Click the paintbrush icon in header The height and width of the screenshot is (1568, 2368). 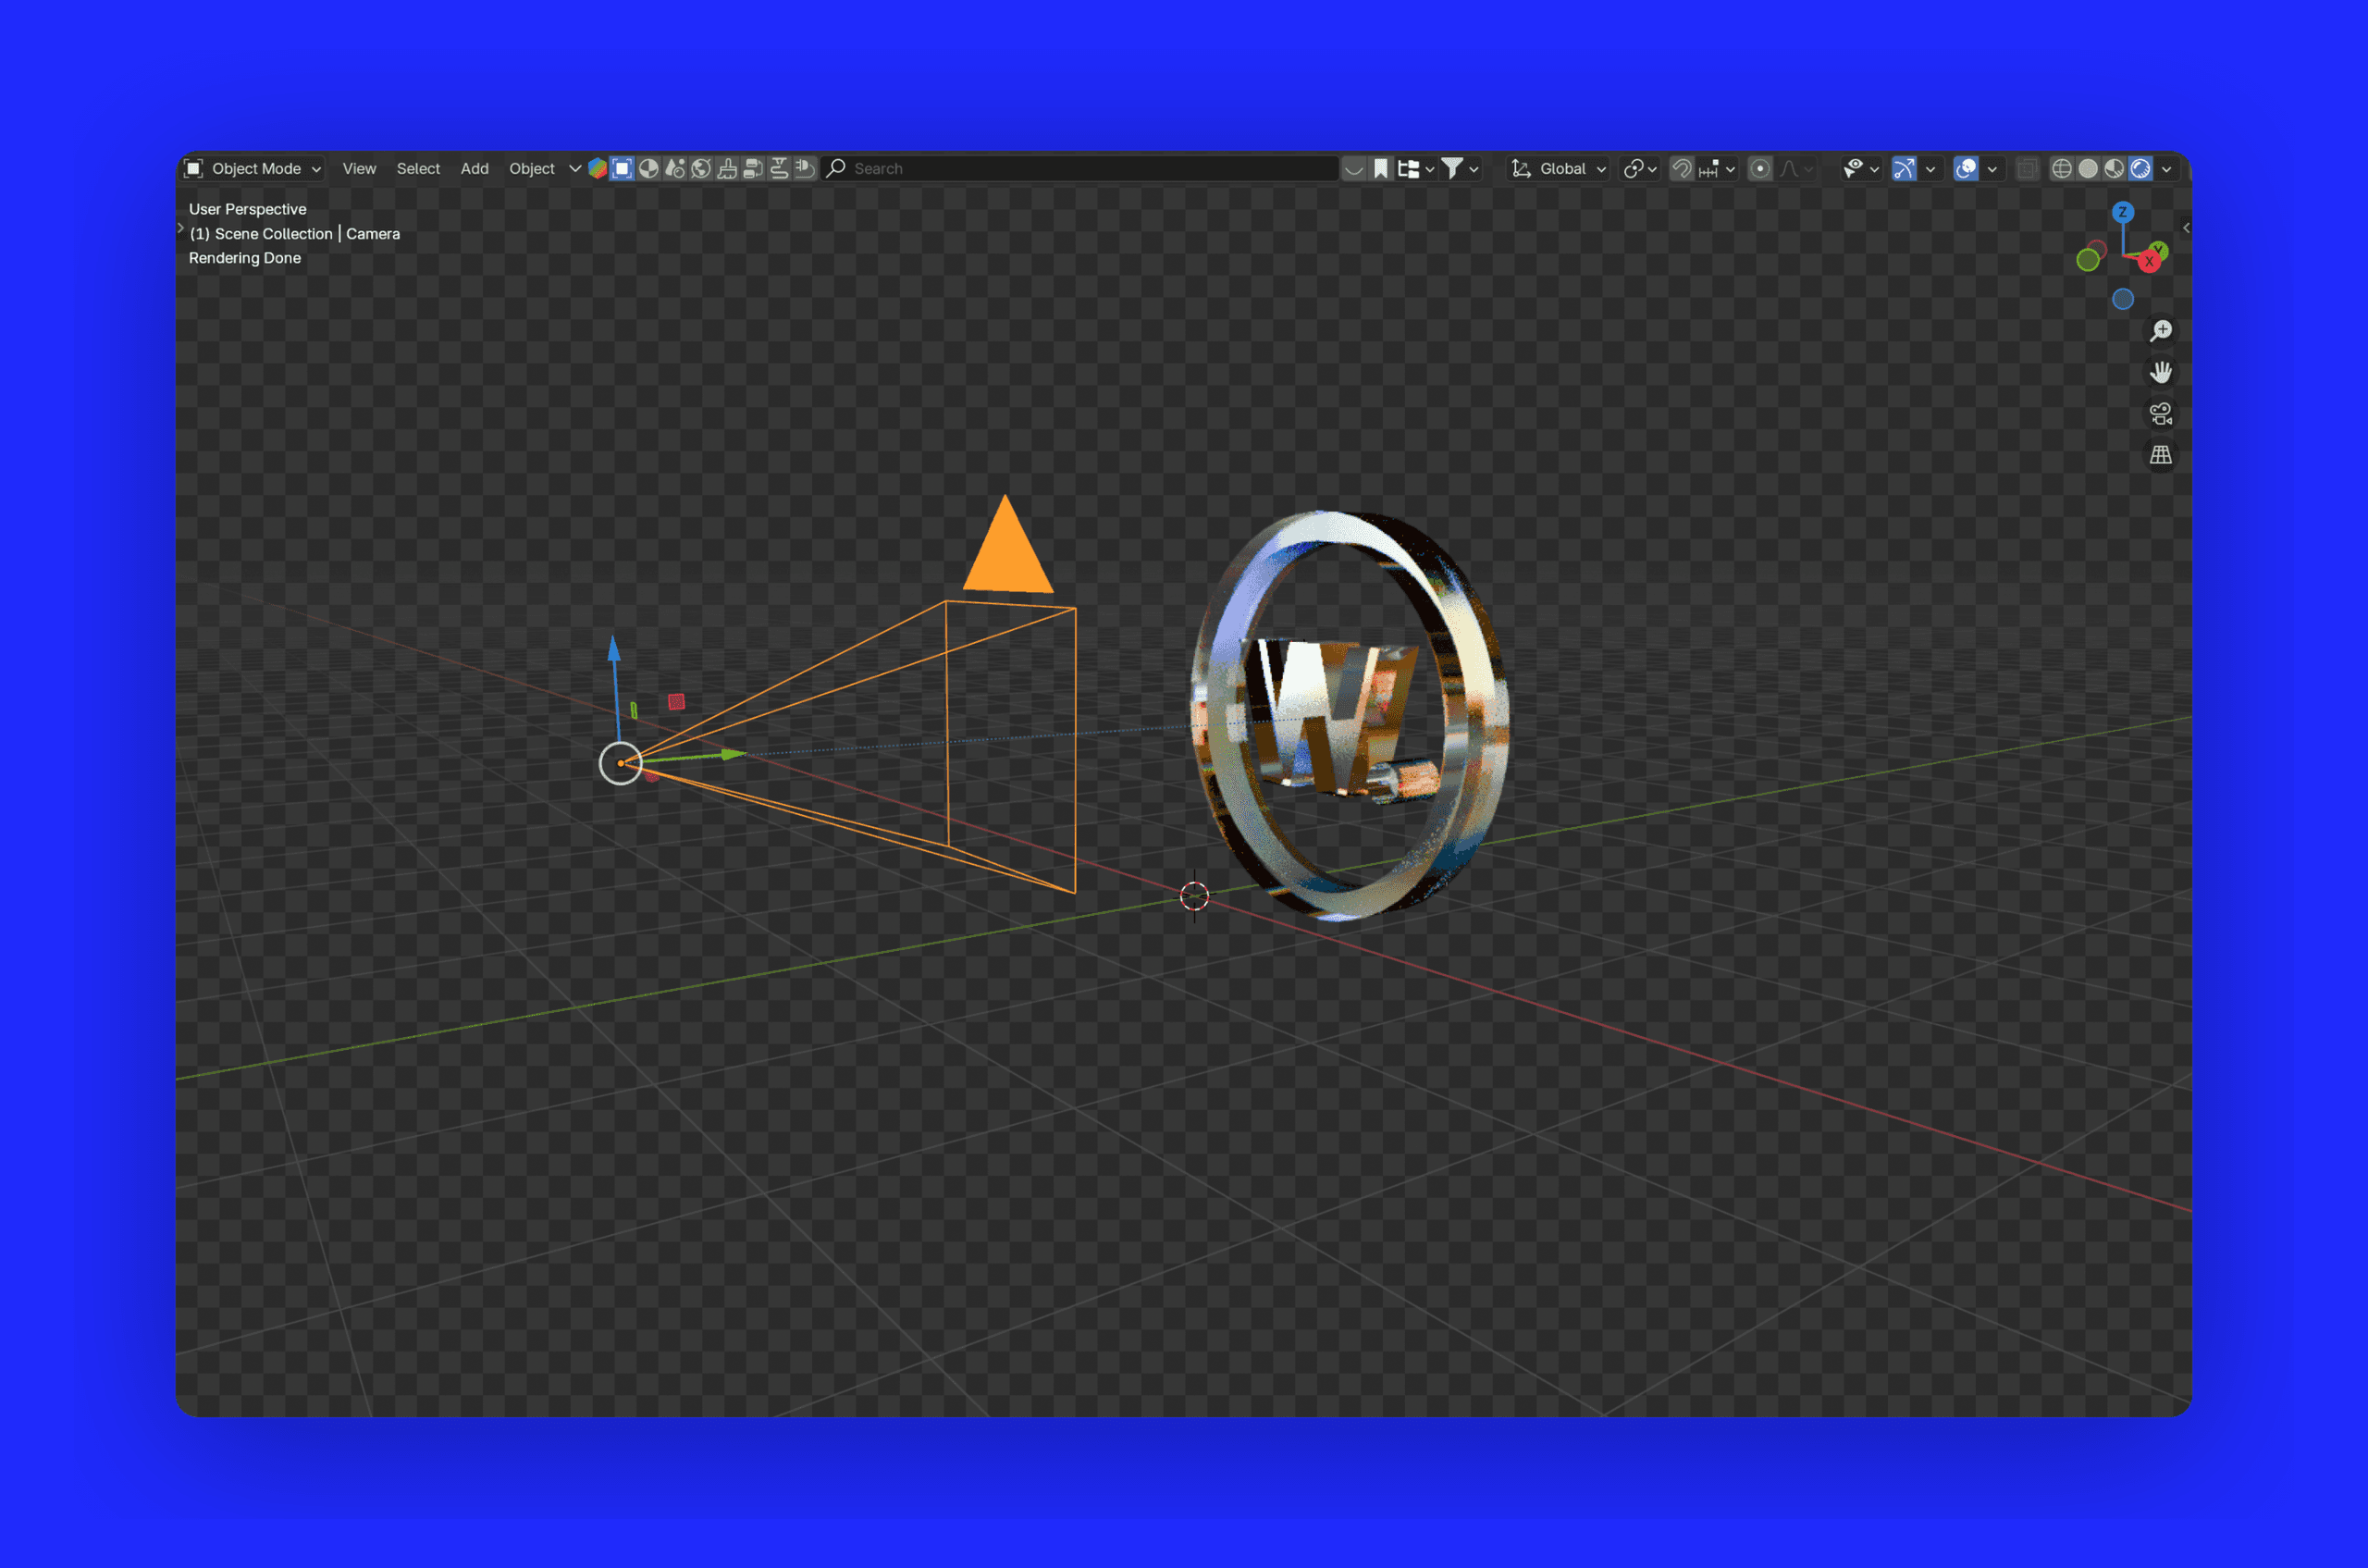click(x=727, y=169)
